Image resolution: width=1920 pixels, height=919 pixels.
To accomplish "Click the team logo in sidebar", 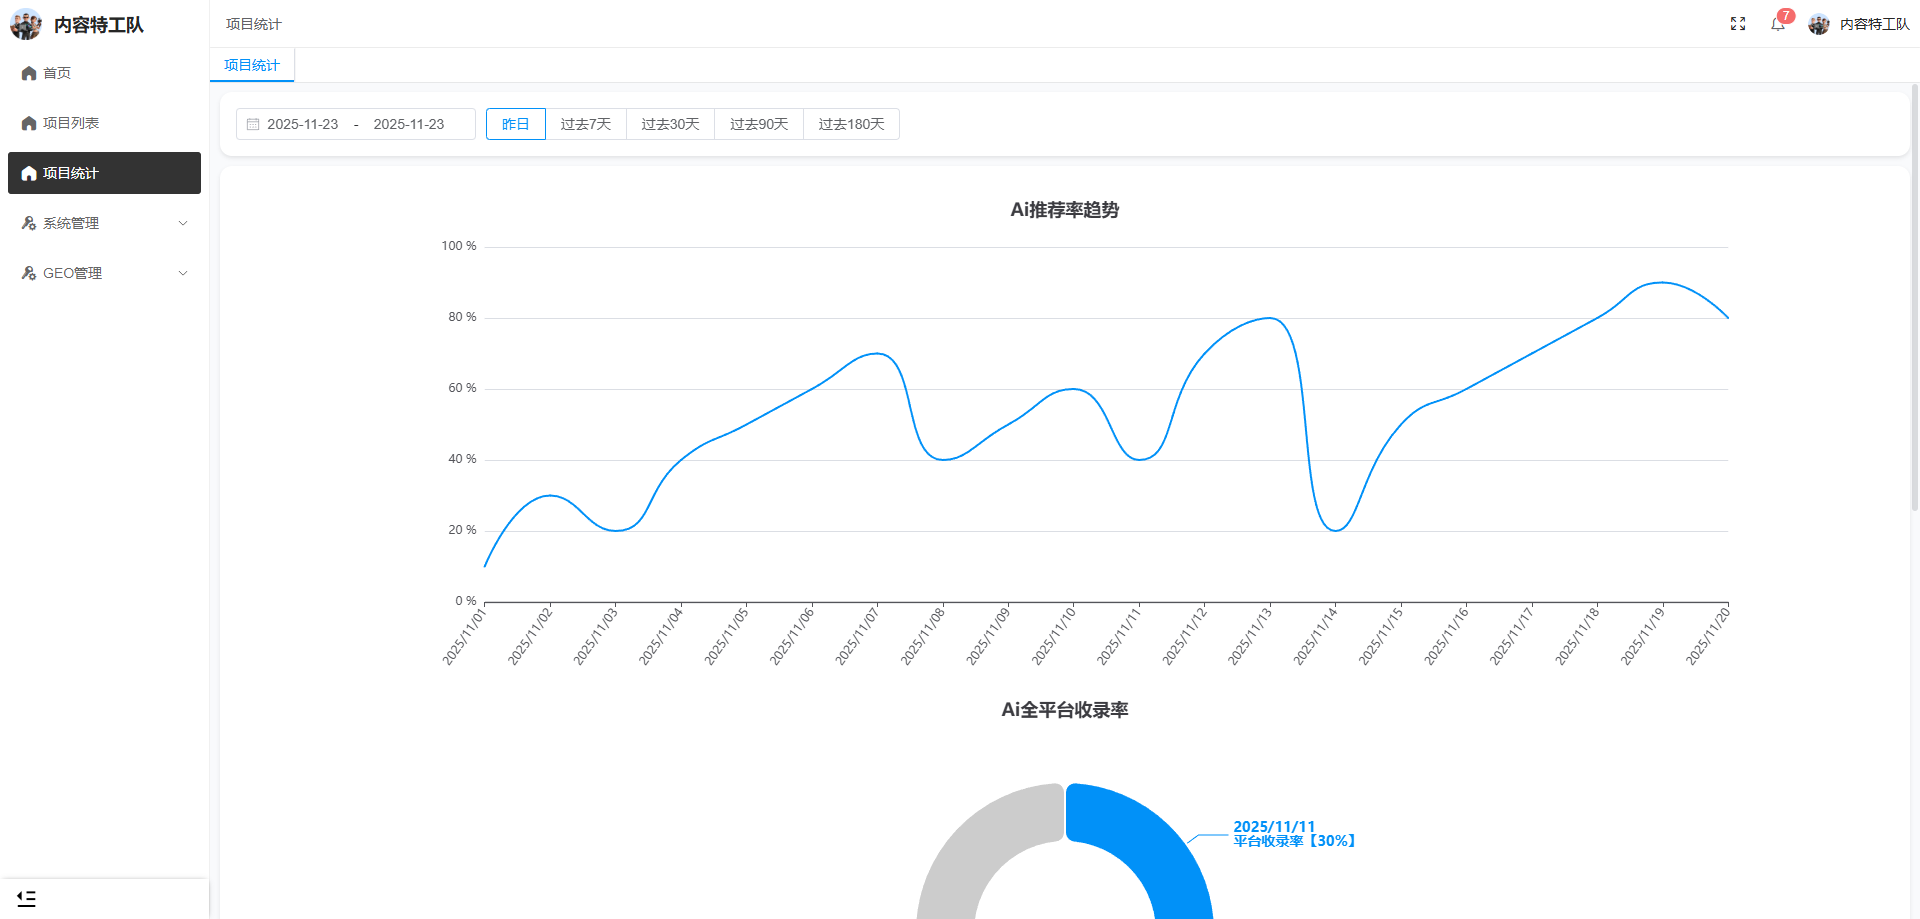I will [26, 24].
